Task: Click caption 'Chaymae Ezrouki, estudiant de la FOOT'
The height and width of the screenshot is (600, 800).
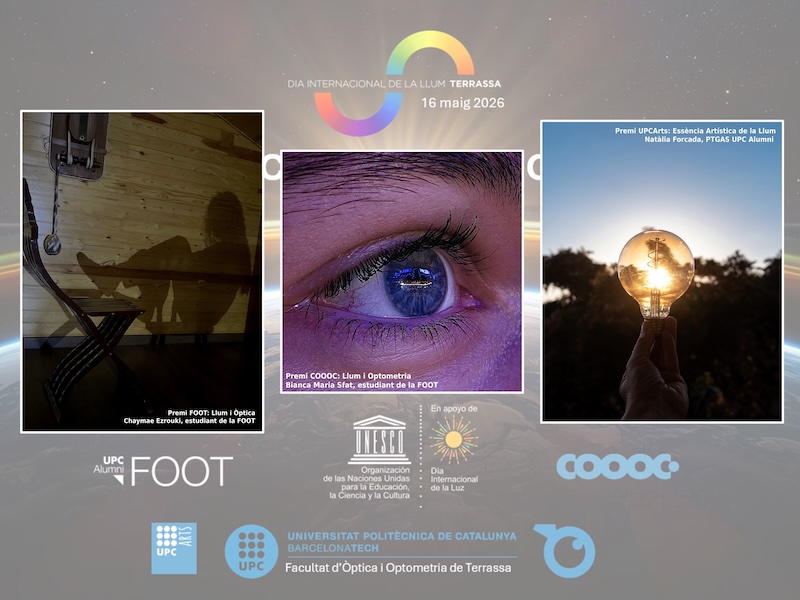Action: point(189,421)
